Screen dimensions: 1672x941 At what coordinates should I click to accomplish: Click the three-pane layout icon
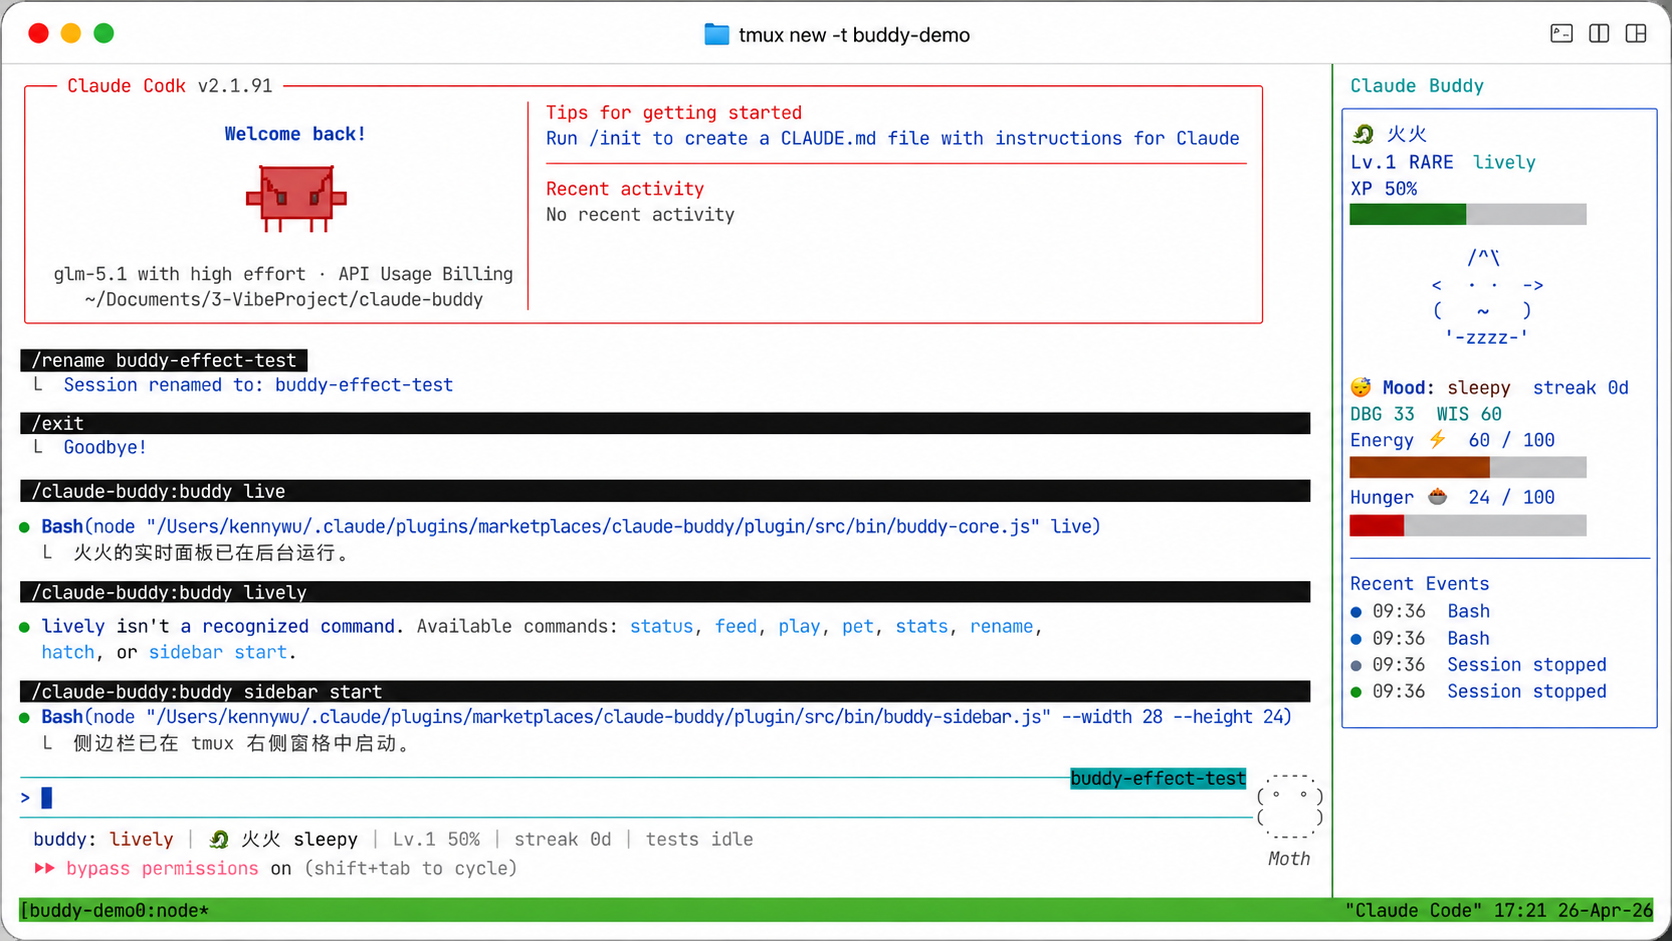[x=1636, y=33]
